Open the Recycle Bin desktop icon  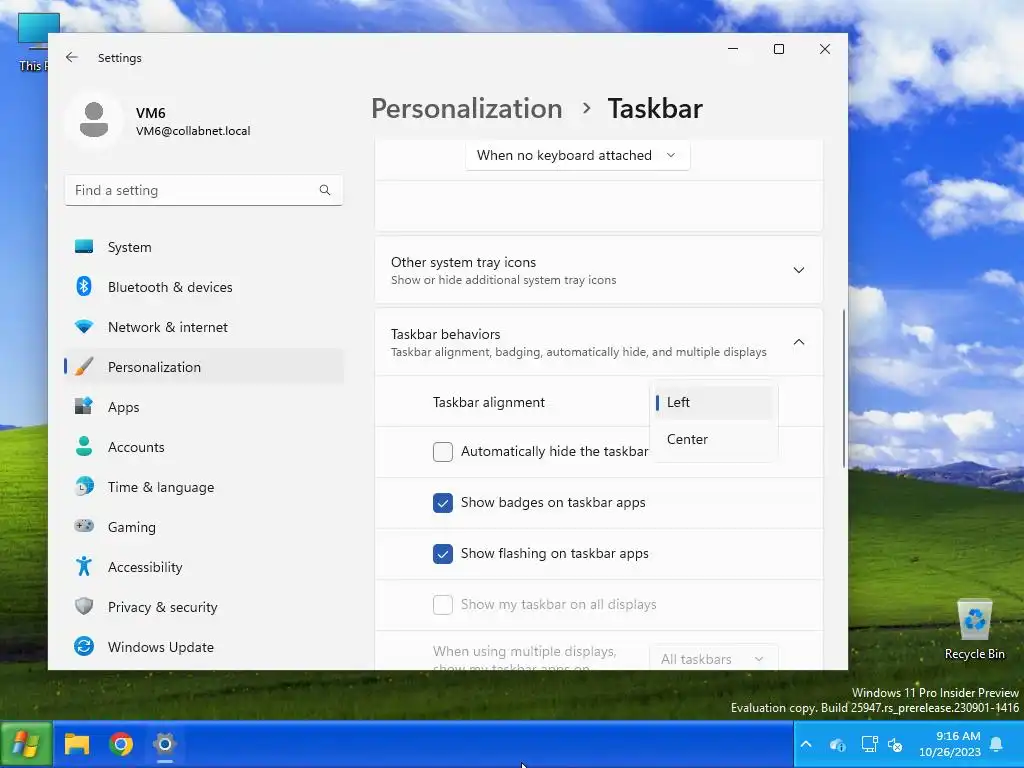[974, 630]
